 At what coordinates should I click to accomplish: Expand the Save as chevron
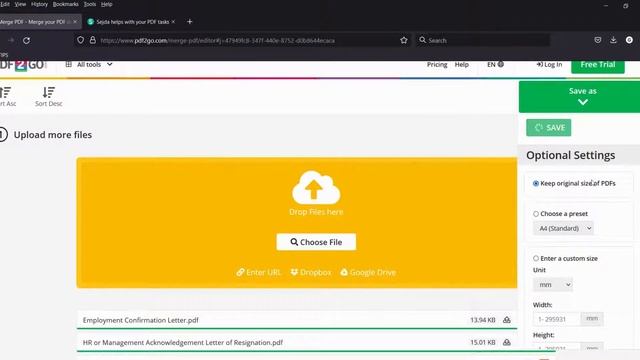(x=582, y=102)
